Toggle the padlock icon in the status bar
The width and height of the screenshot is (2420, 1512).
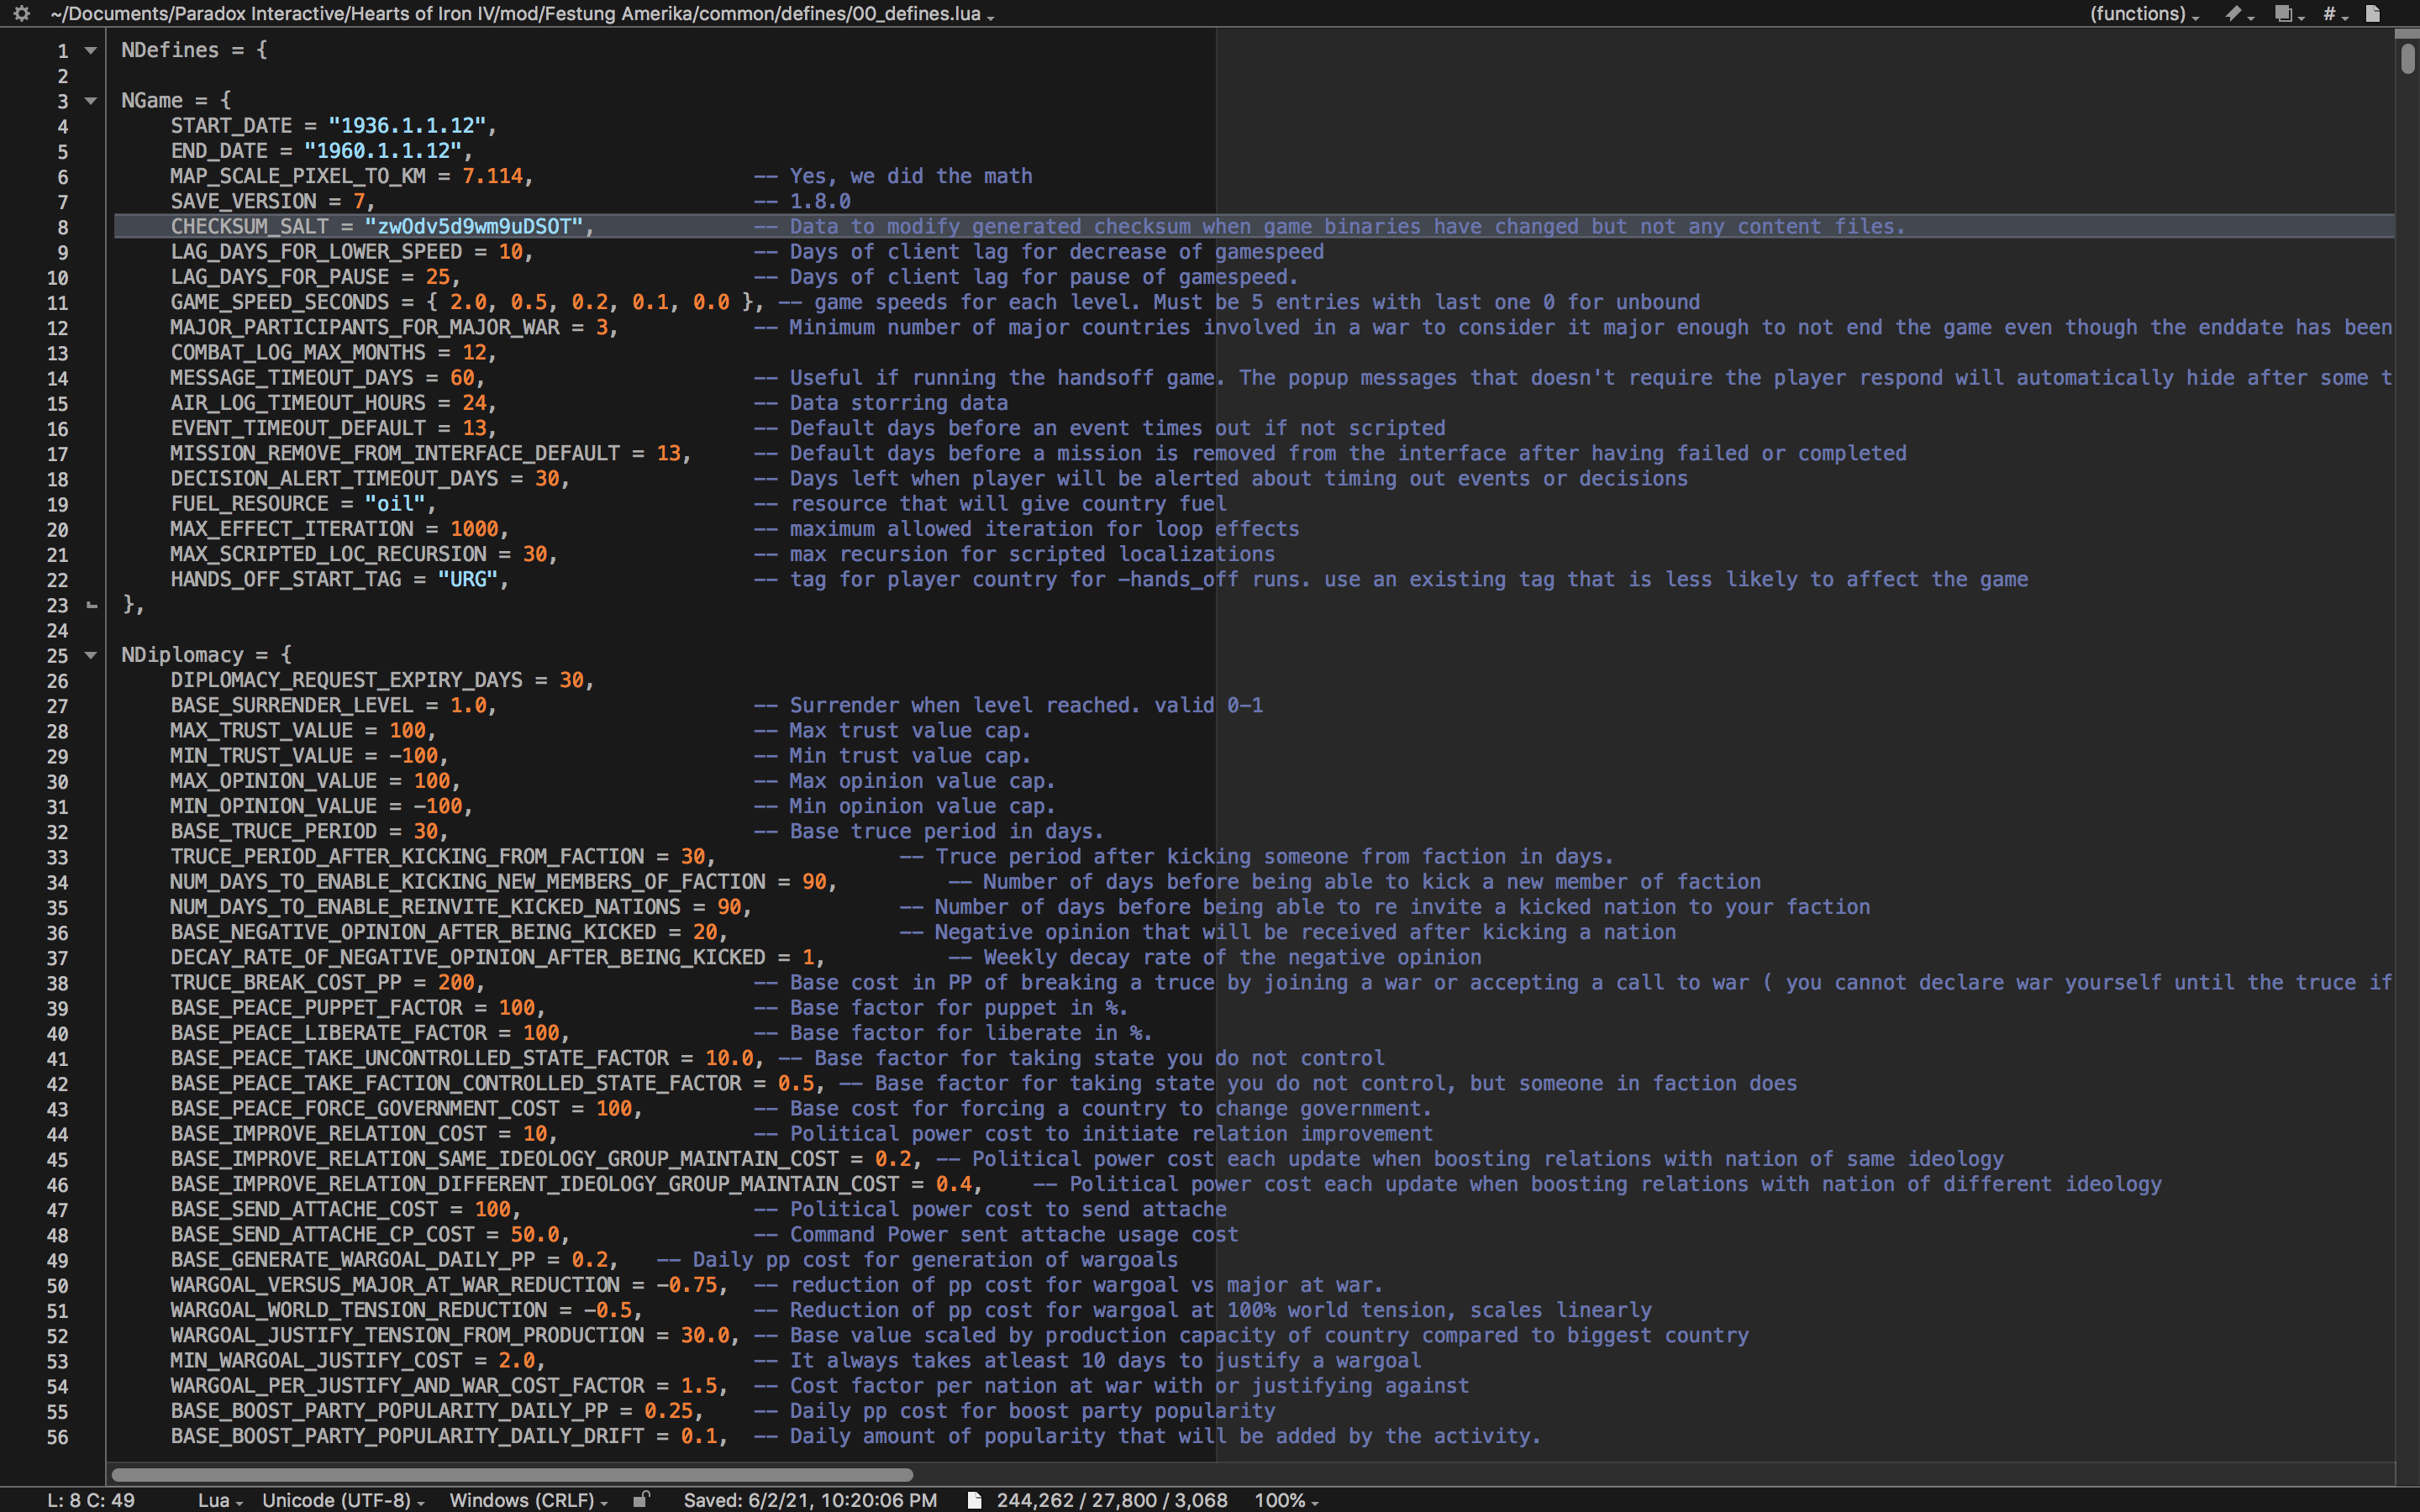[x=643, y=1499]
